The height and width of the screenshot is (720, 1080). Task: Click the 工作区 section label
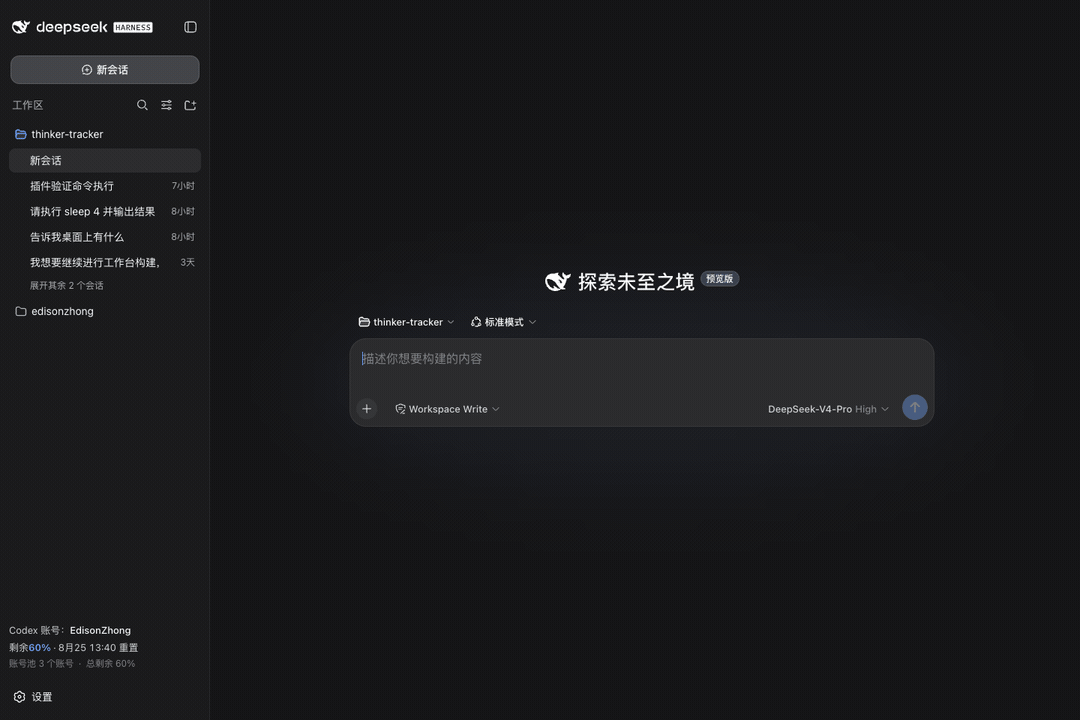28,105
